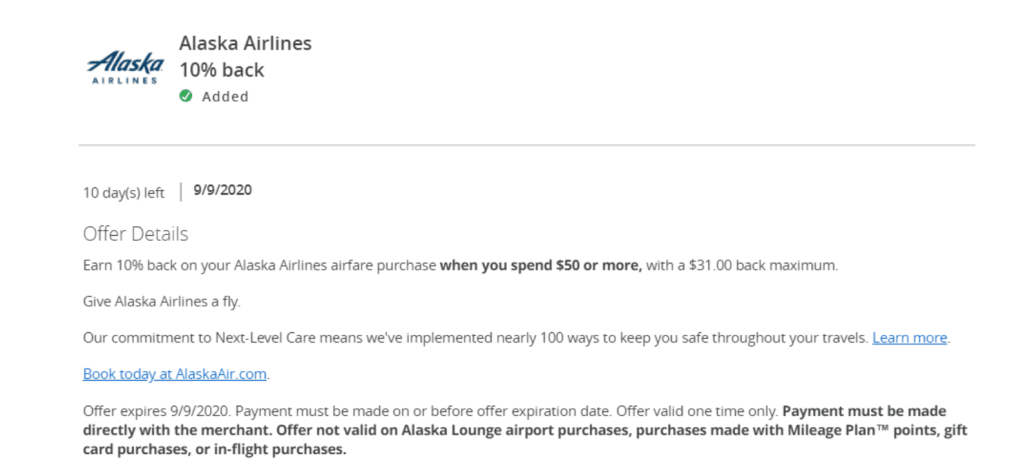Viewport: 1023px width, 474px height.
Task: Click the Alaska Airlines logo
Action: tap(125, 68)
